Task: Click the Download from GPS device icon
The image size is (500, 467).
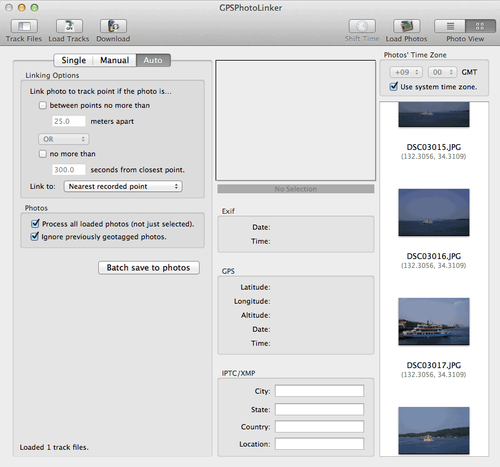Action: (113, 26)
